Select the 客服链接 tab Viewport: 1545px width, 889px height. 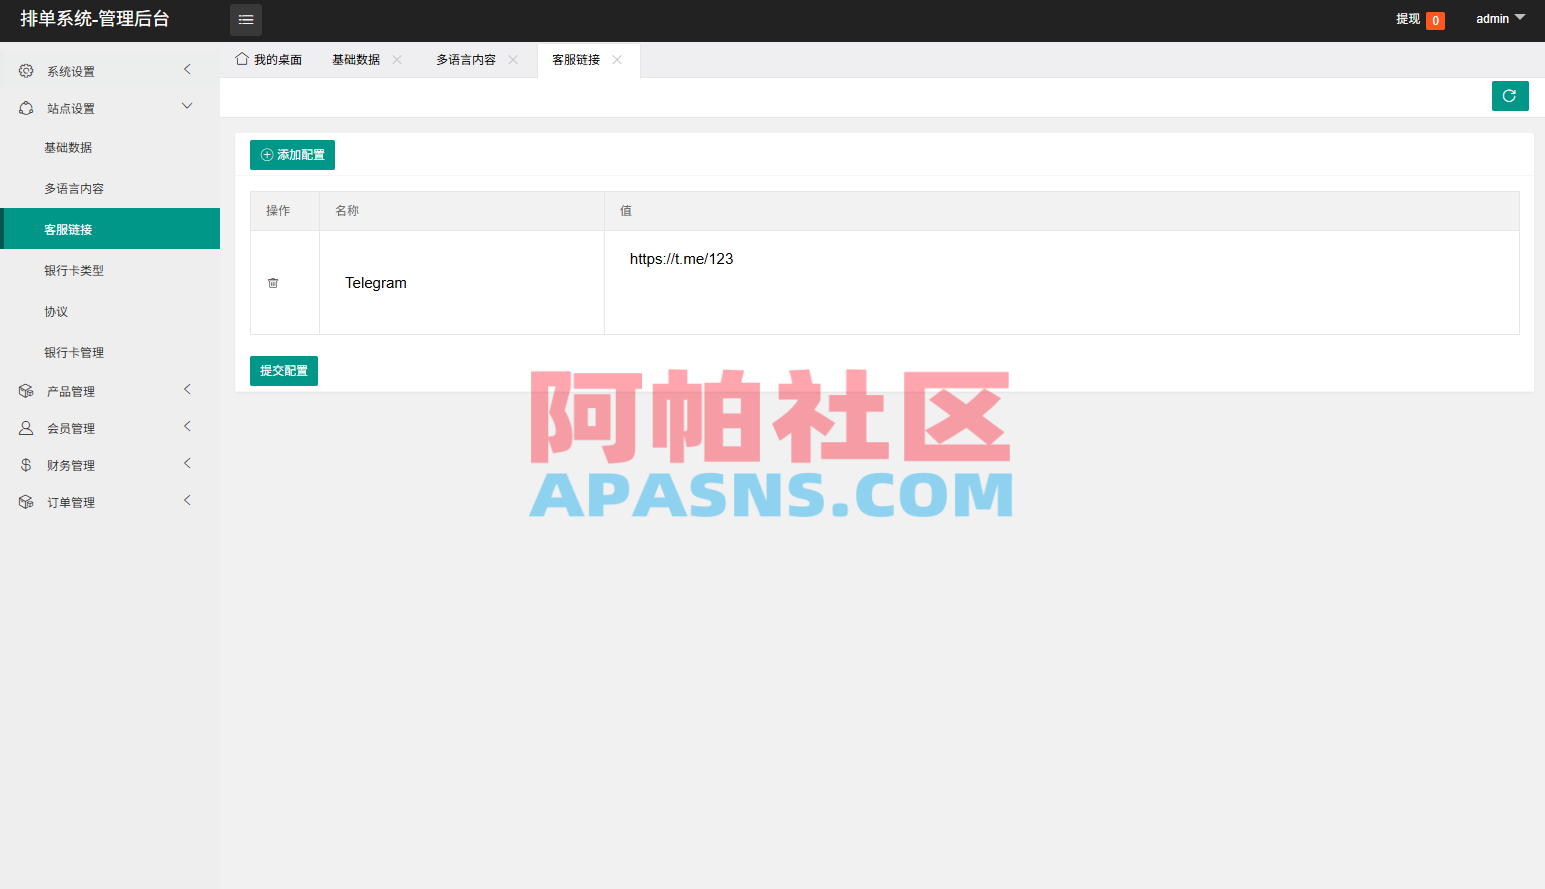[x=588, y=60]
